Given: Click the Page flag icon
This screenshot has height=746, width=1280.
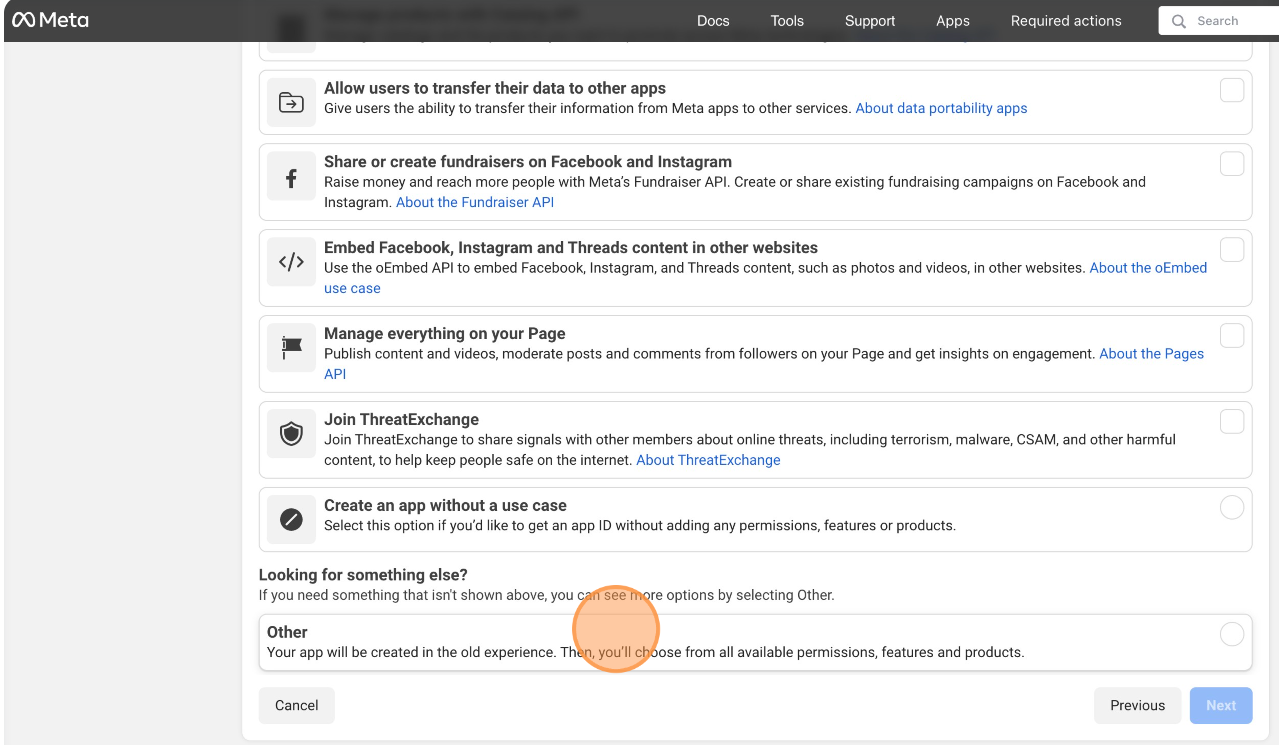Looking at the screenshot, I should [291, 348].
